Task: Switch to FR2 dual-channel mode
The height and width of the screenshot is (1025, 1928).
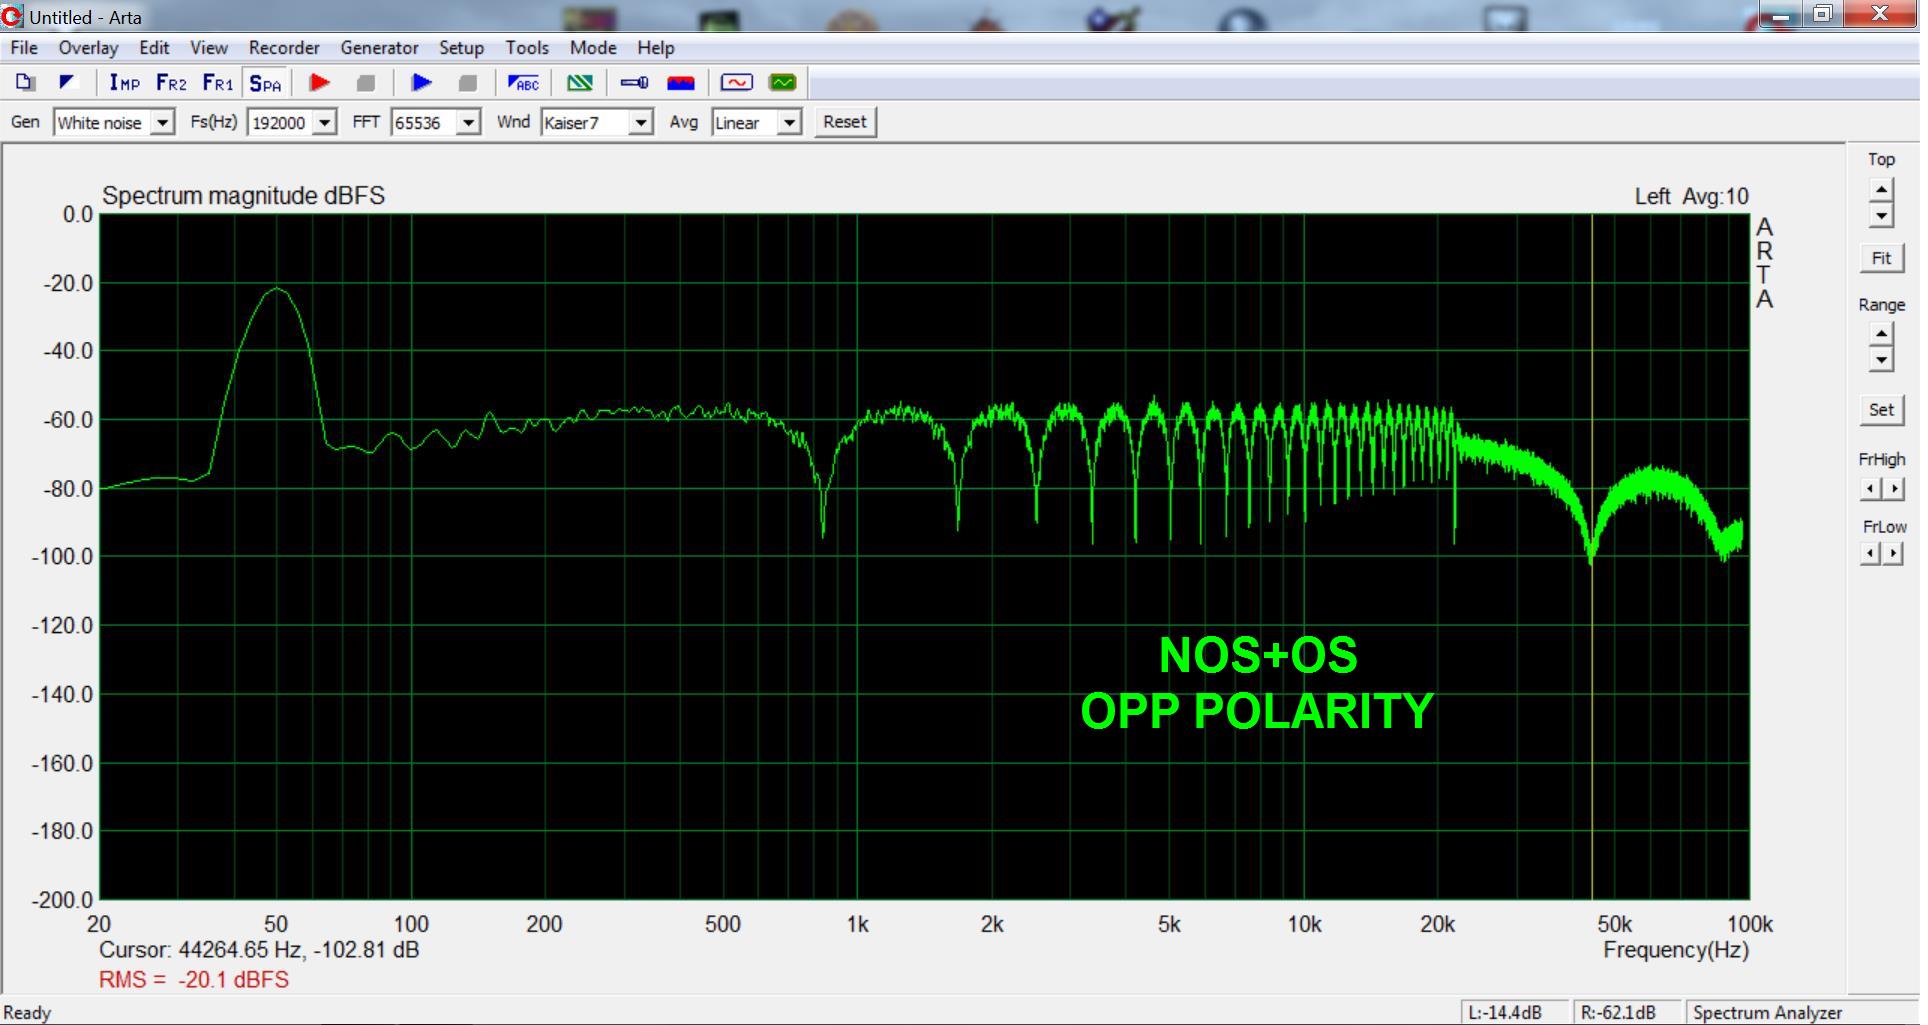Action: (171, 83)
